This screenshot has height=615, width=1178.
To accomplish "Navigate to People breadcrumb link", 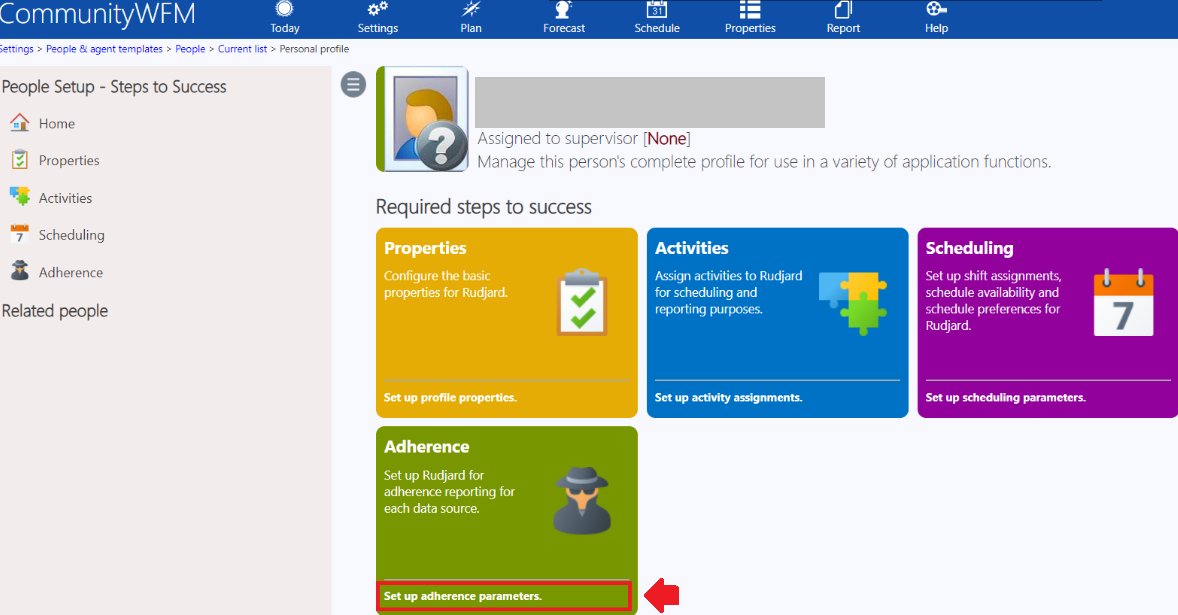I will tap(190, 49).
